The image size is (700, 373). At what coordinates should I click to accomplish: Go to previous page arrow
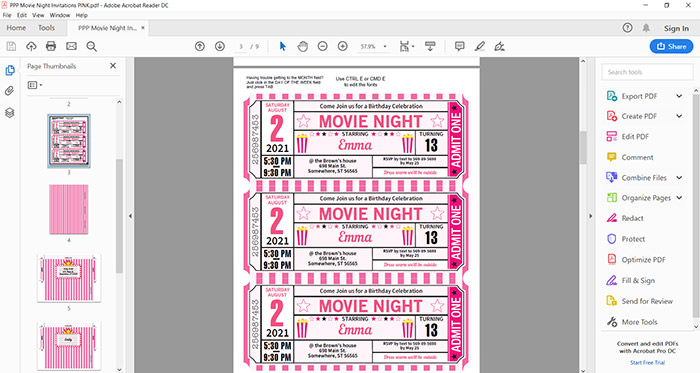pos(200,46)
